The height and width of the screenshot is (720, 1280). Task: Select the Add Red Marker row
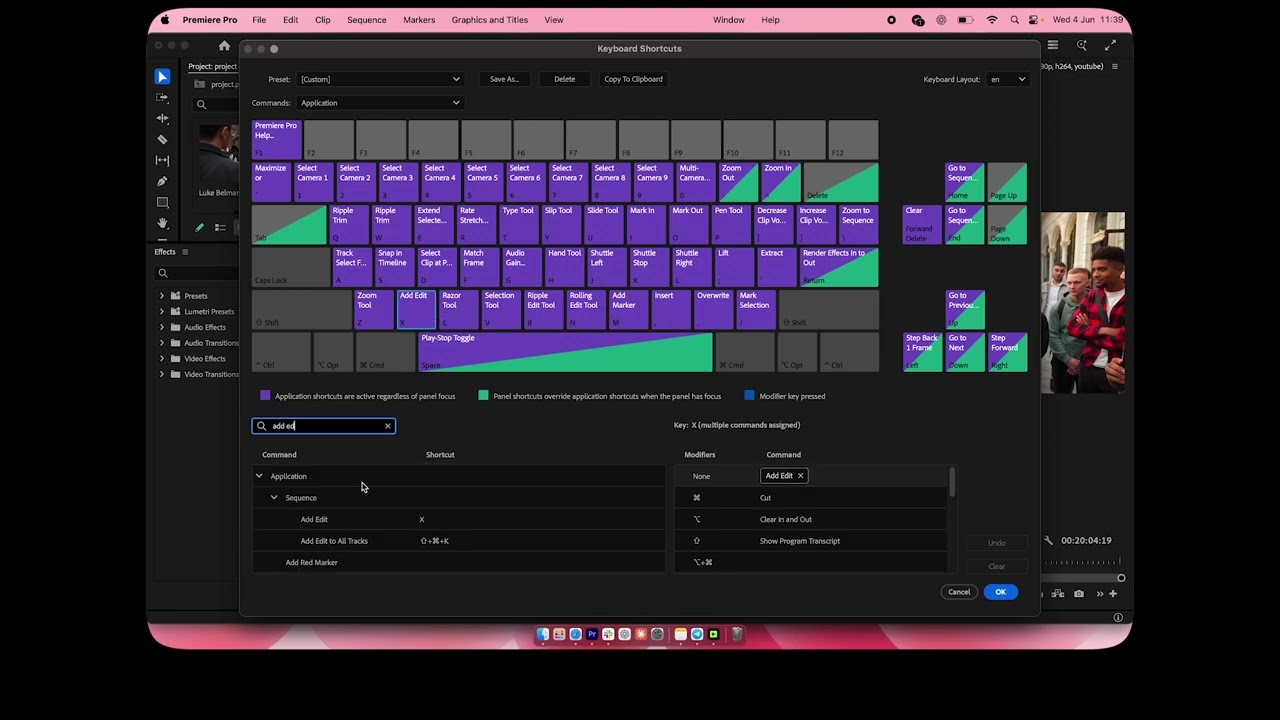click(458, 563)
